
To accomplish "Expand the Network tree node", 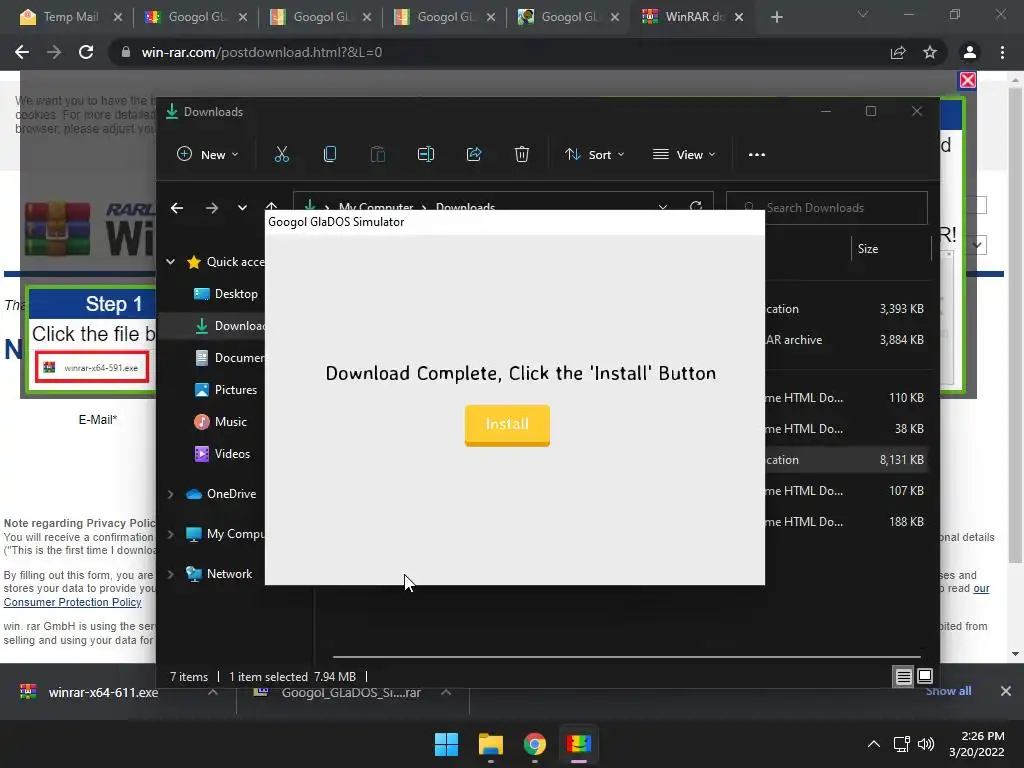I will 170,574.
